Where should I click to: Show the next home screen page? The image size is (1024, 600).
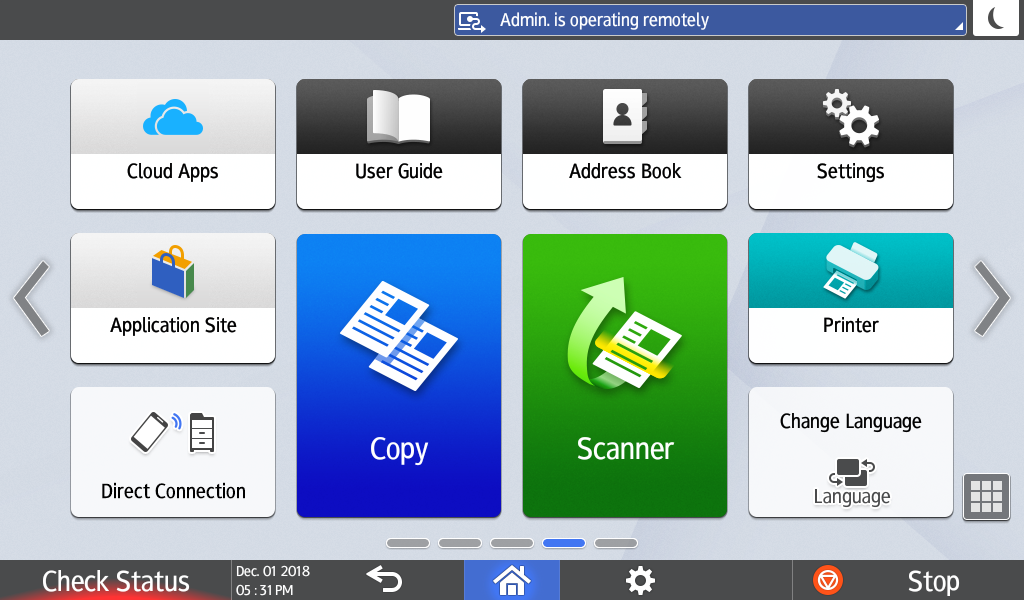tap(991, 298)
